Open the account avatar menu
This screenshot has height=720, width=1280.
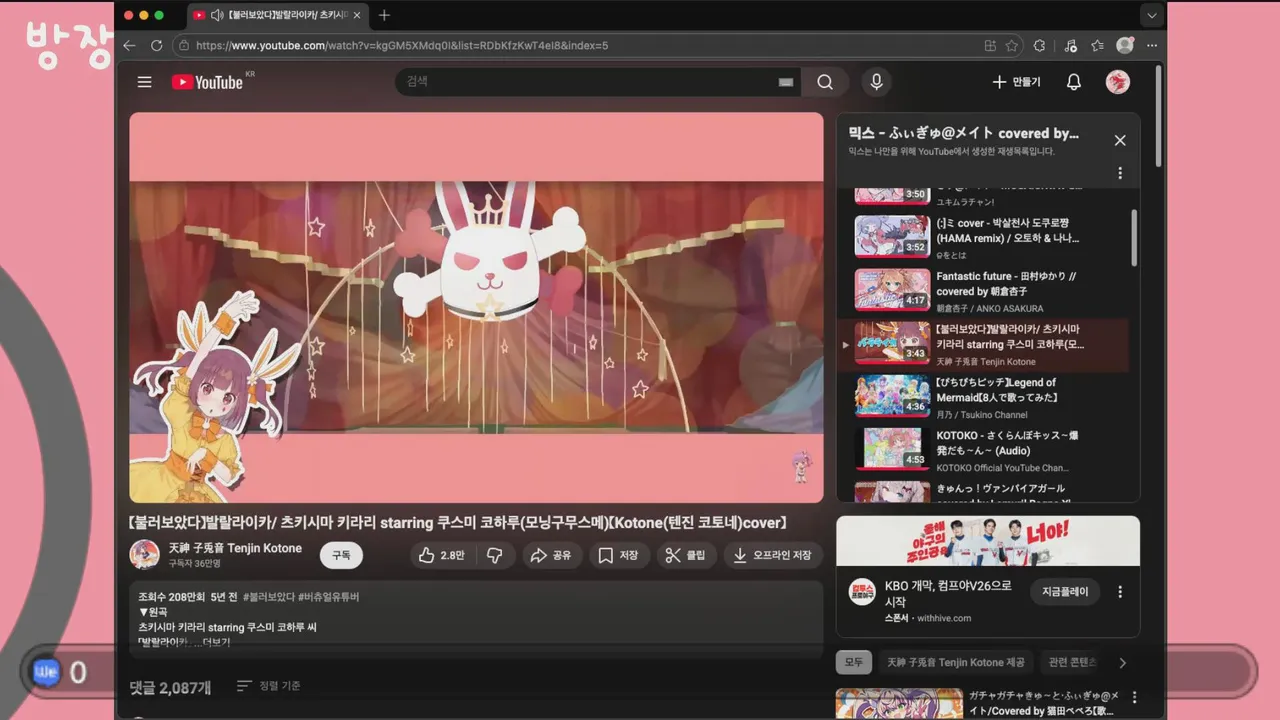[1117, 82]
